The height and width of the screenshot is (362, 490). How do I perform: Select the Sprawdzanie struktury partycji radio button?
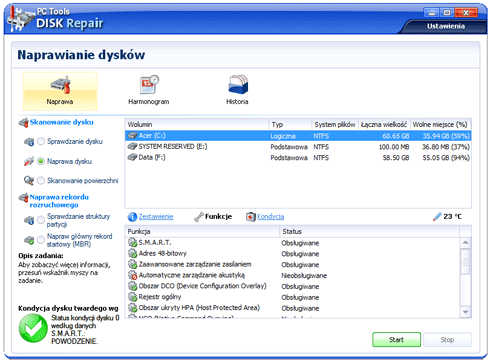pos(41,220)
